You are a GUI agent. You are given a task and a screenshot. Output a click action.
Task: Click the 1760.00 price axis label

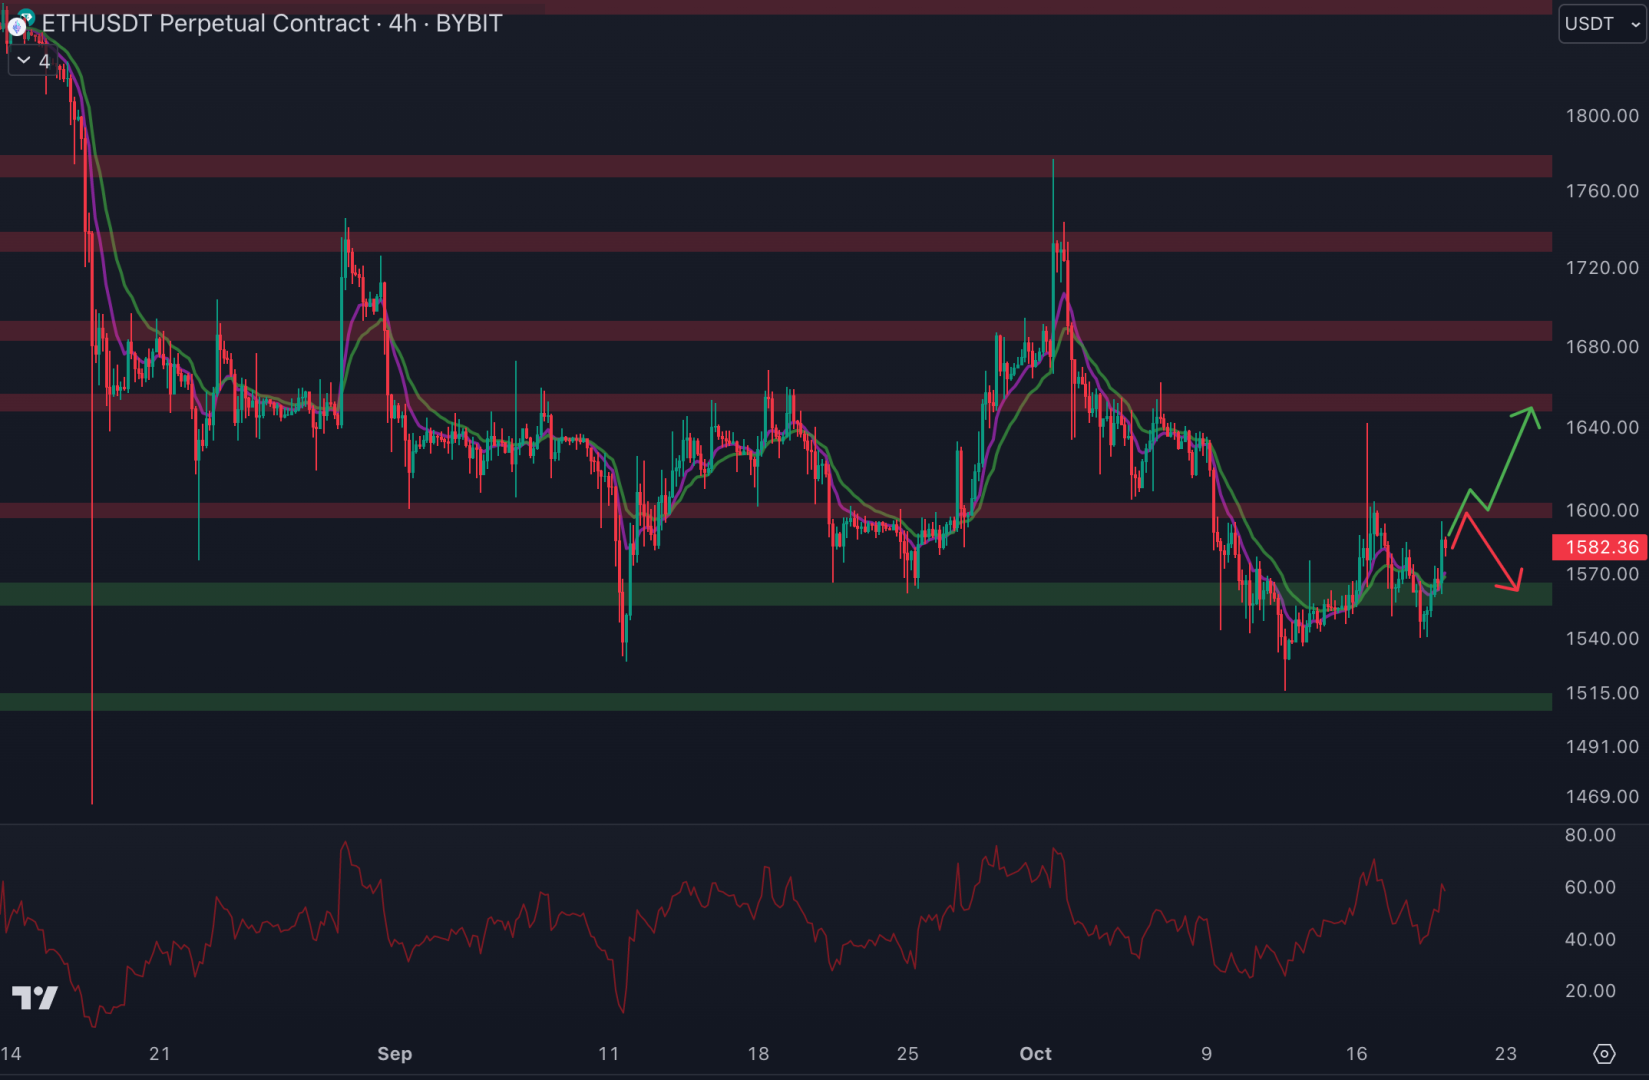point(1602,191)
